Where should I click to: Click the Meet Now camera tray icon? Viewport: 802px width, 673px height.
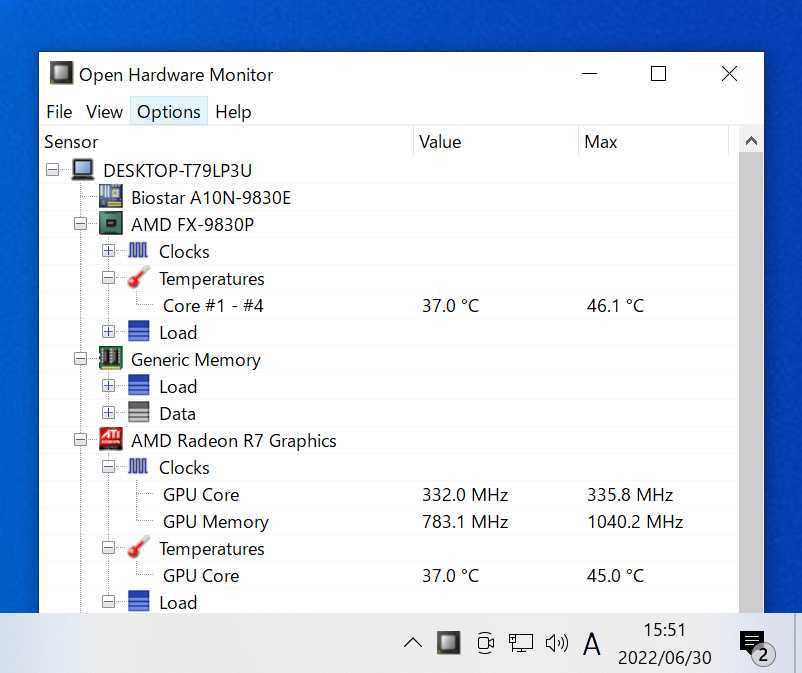click(485, 643)
